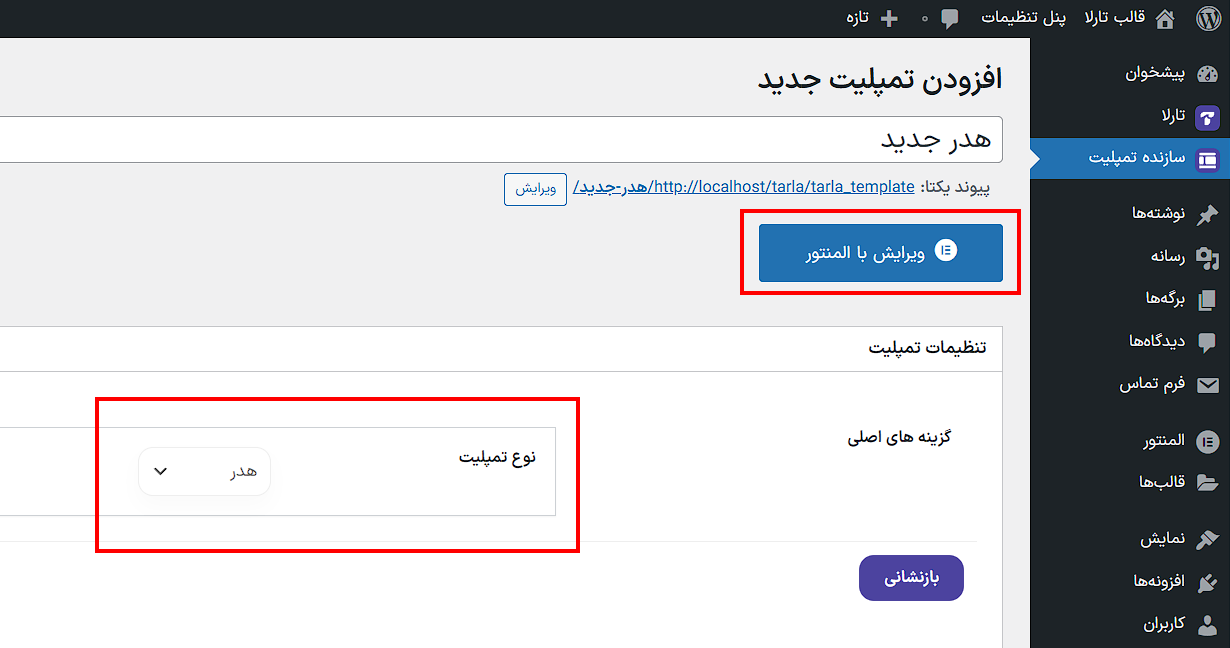Click the المنتور Elementor sidebar icon
The height and width of the screenshot is (648, 1230).
click(x=1207, y=442)
